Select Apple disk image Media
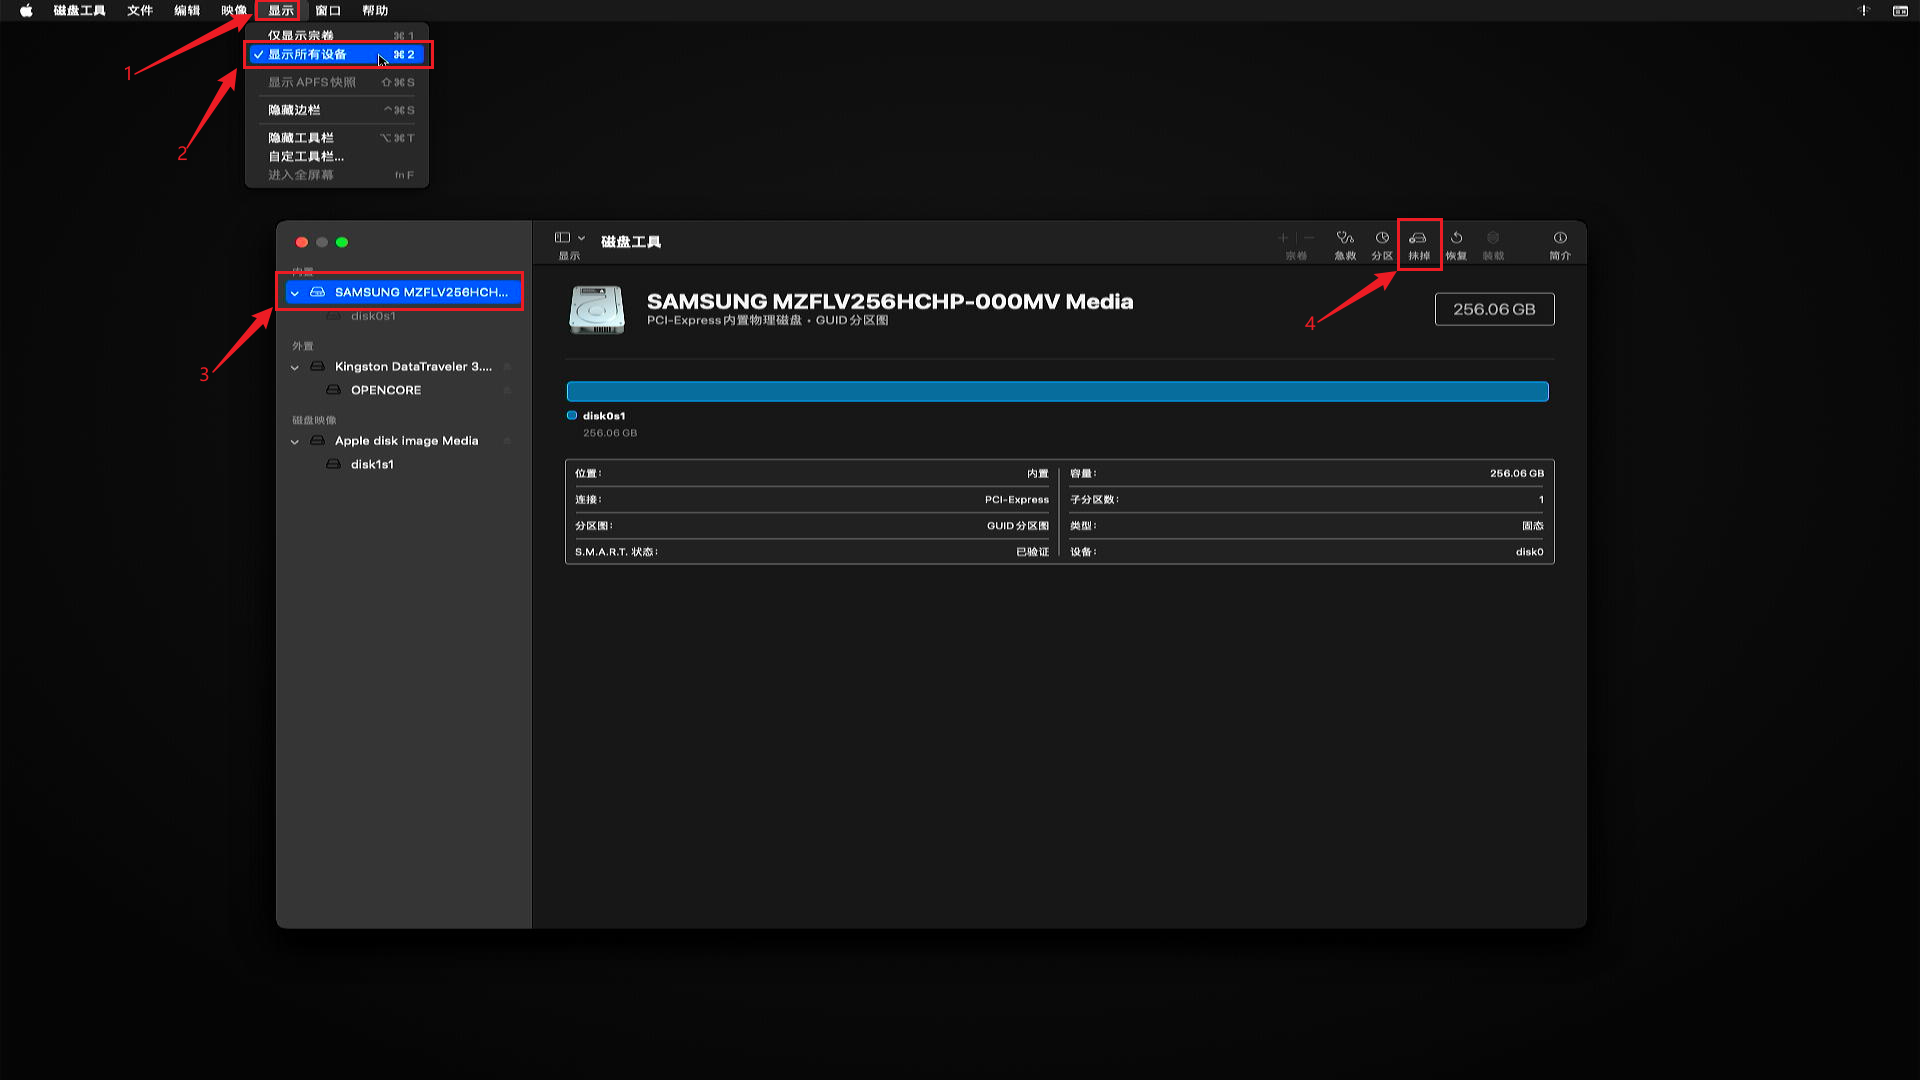The height and width of the screenshot is (1080, 1920). tap(403, 441)
